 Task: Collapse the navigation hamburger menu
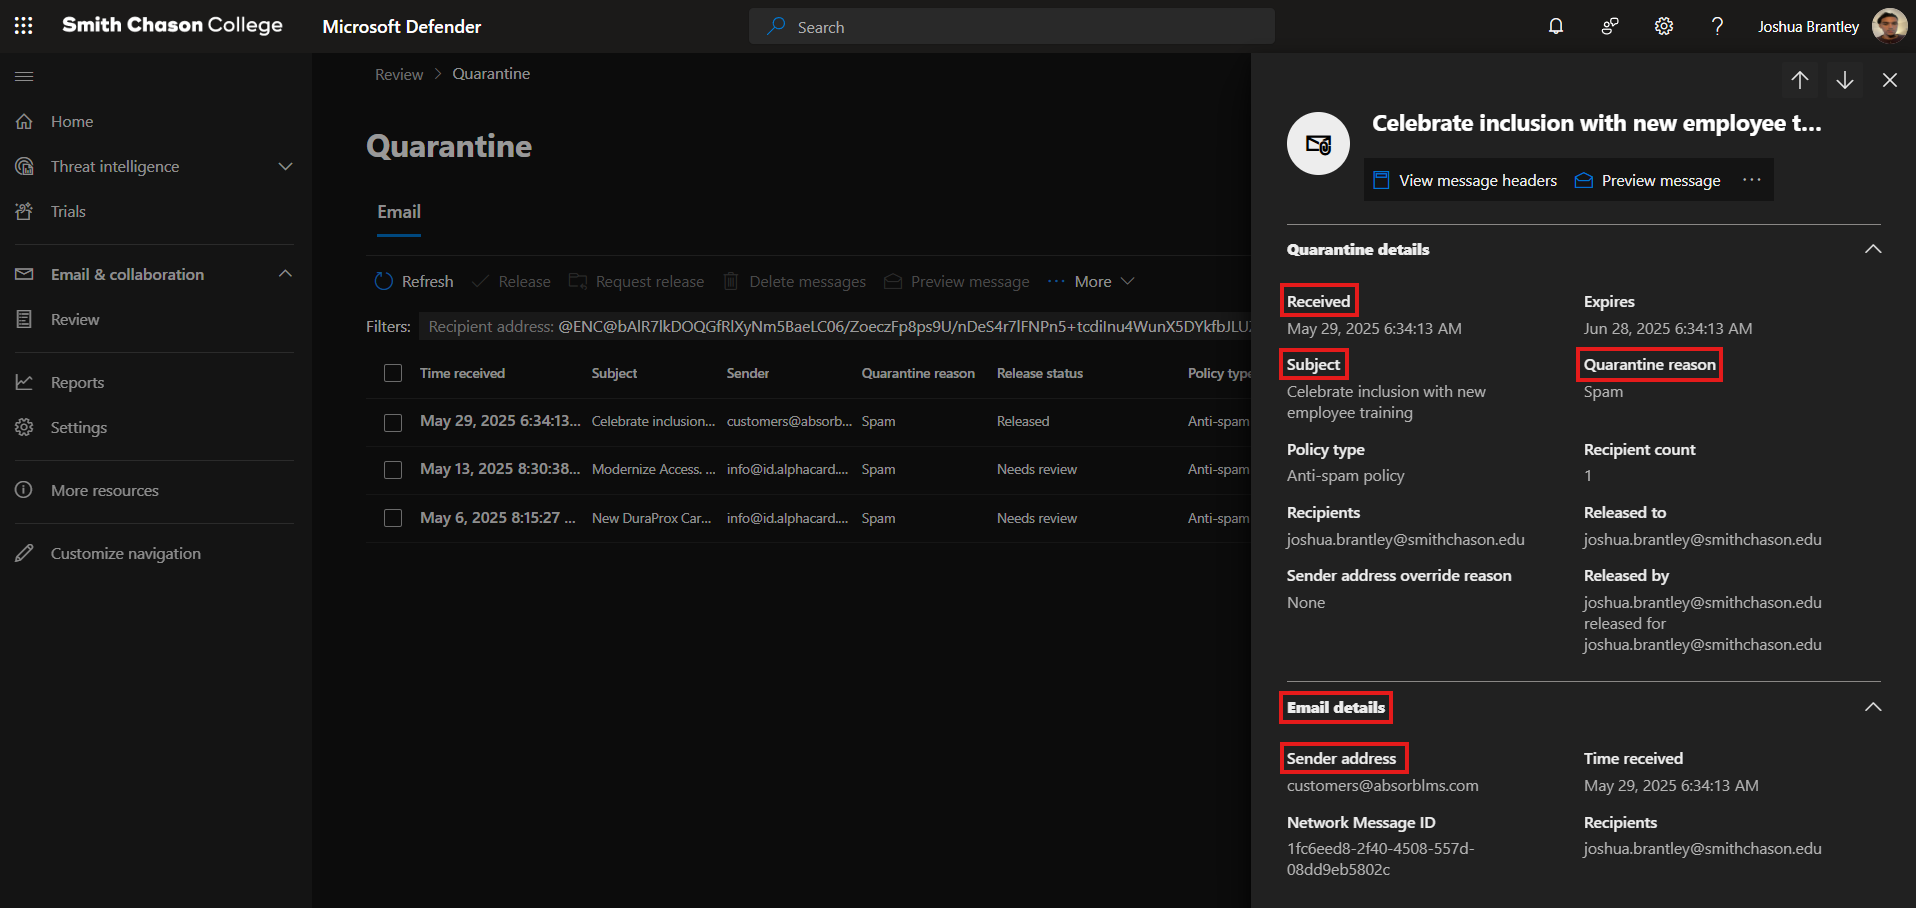pos(24,76)
